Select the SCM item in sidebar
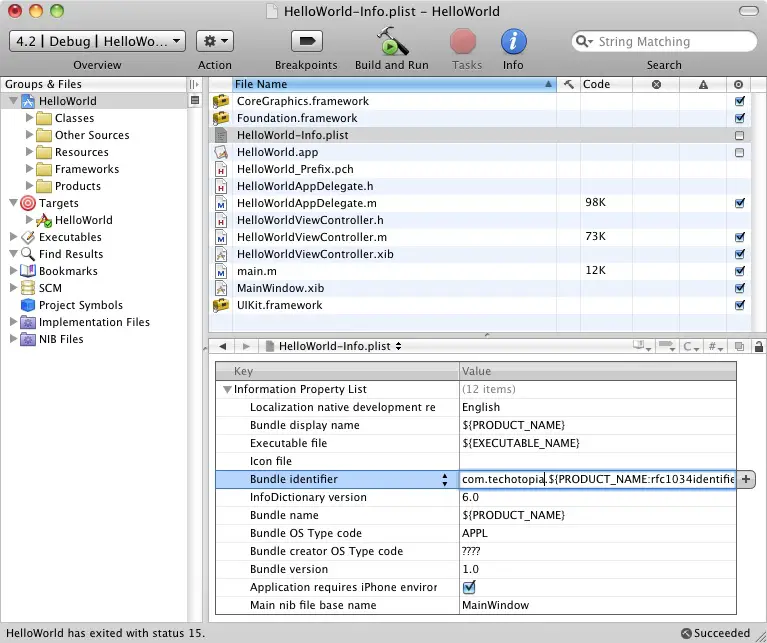The width and height of the screenshot is (767, 643). 49,288
